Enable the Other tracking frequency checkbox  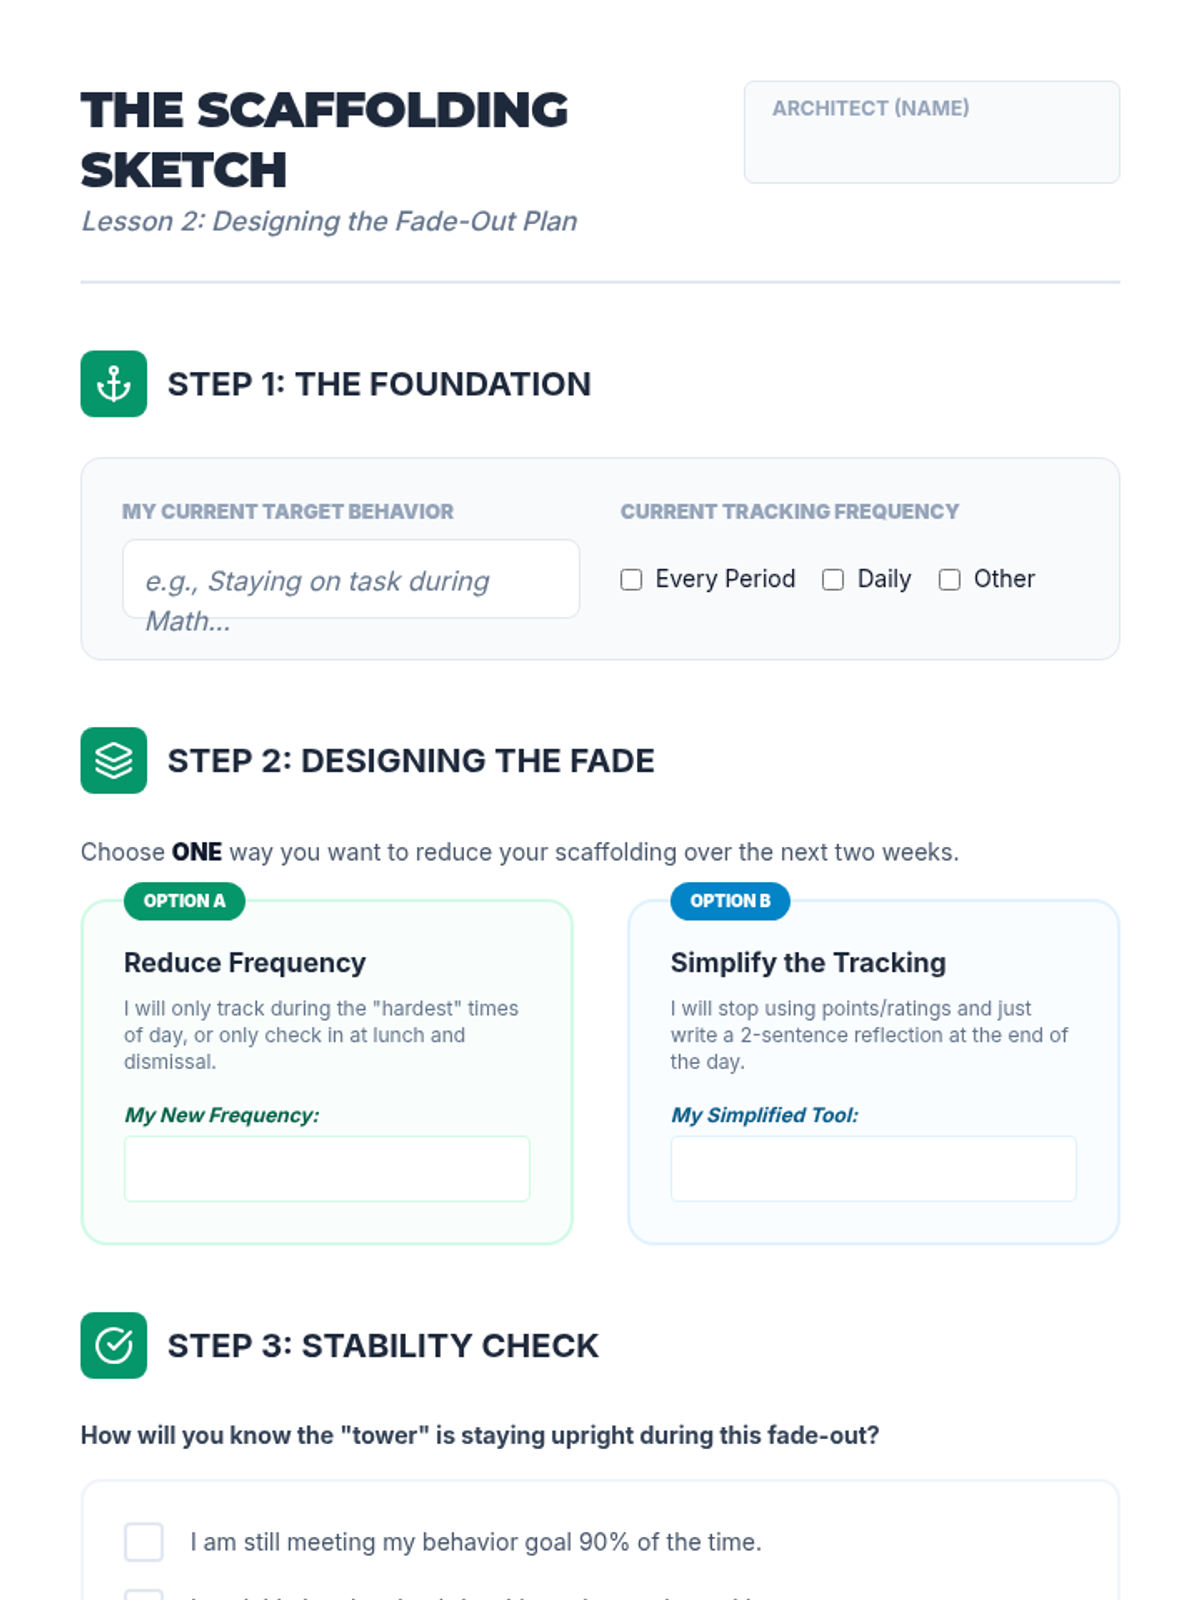pyautogui.click(x=949, y=580)
